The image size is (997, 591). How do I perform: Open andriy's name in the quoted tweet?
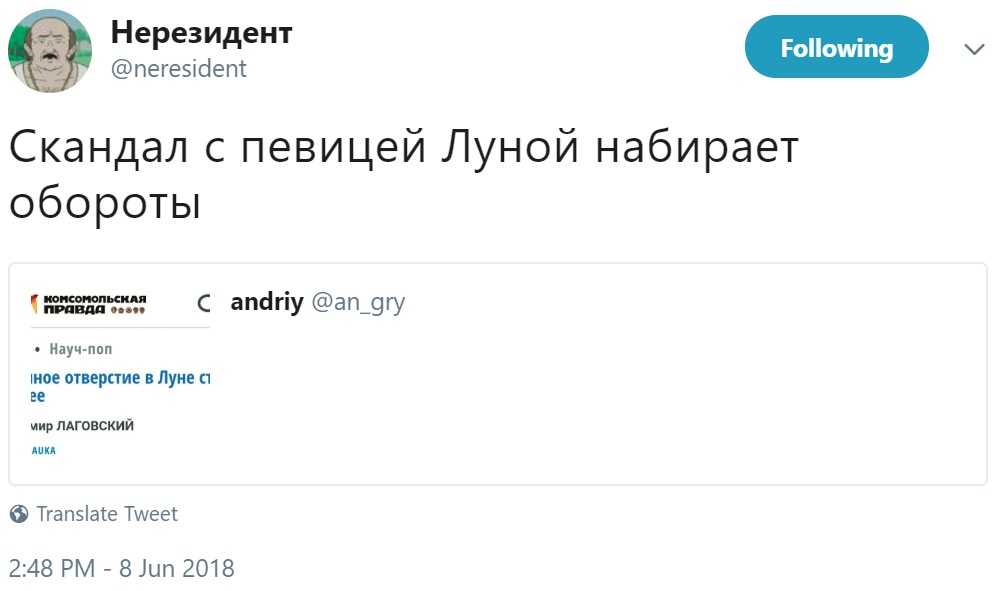coord(266,303)
